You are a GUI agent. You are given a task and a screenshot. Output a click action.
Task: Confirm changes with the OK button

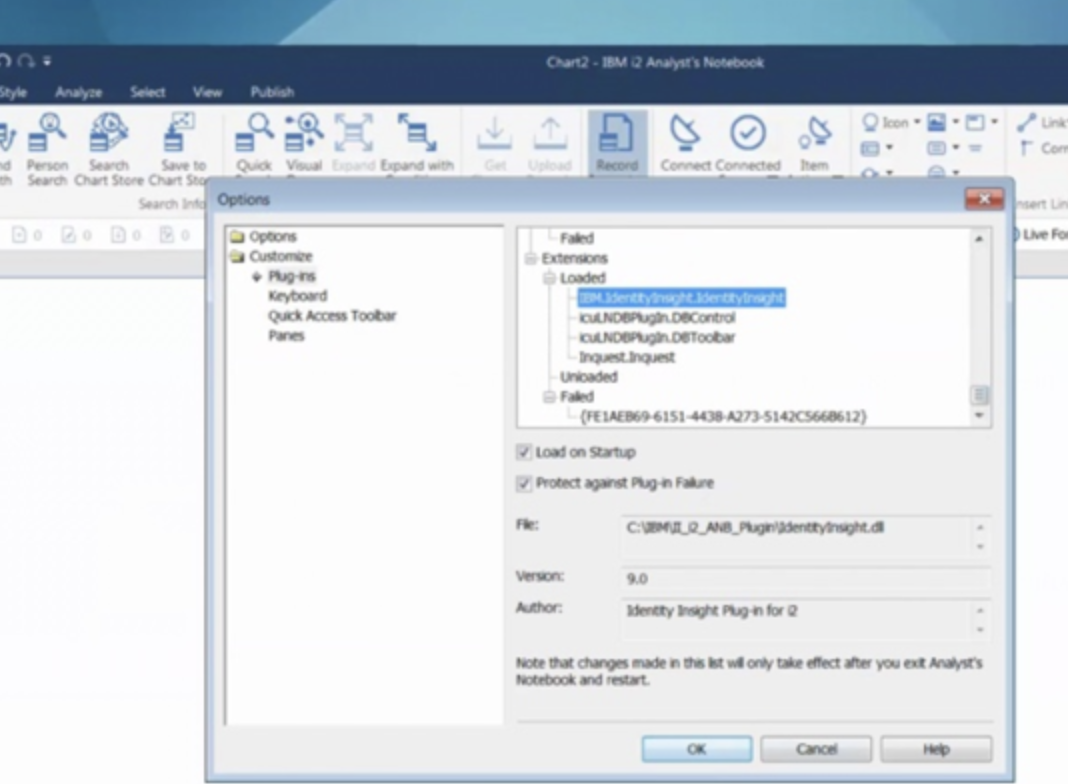tap(697, 748)
